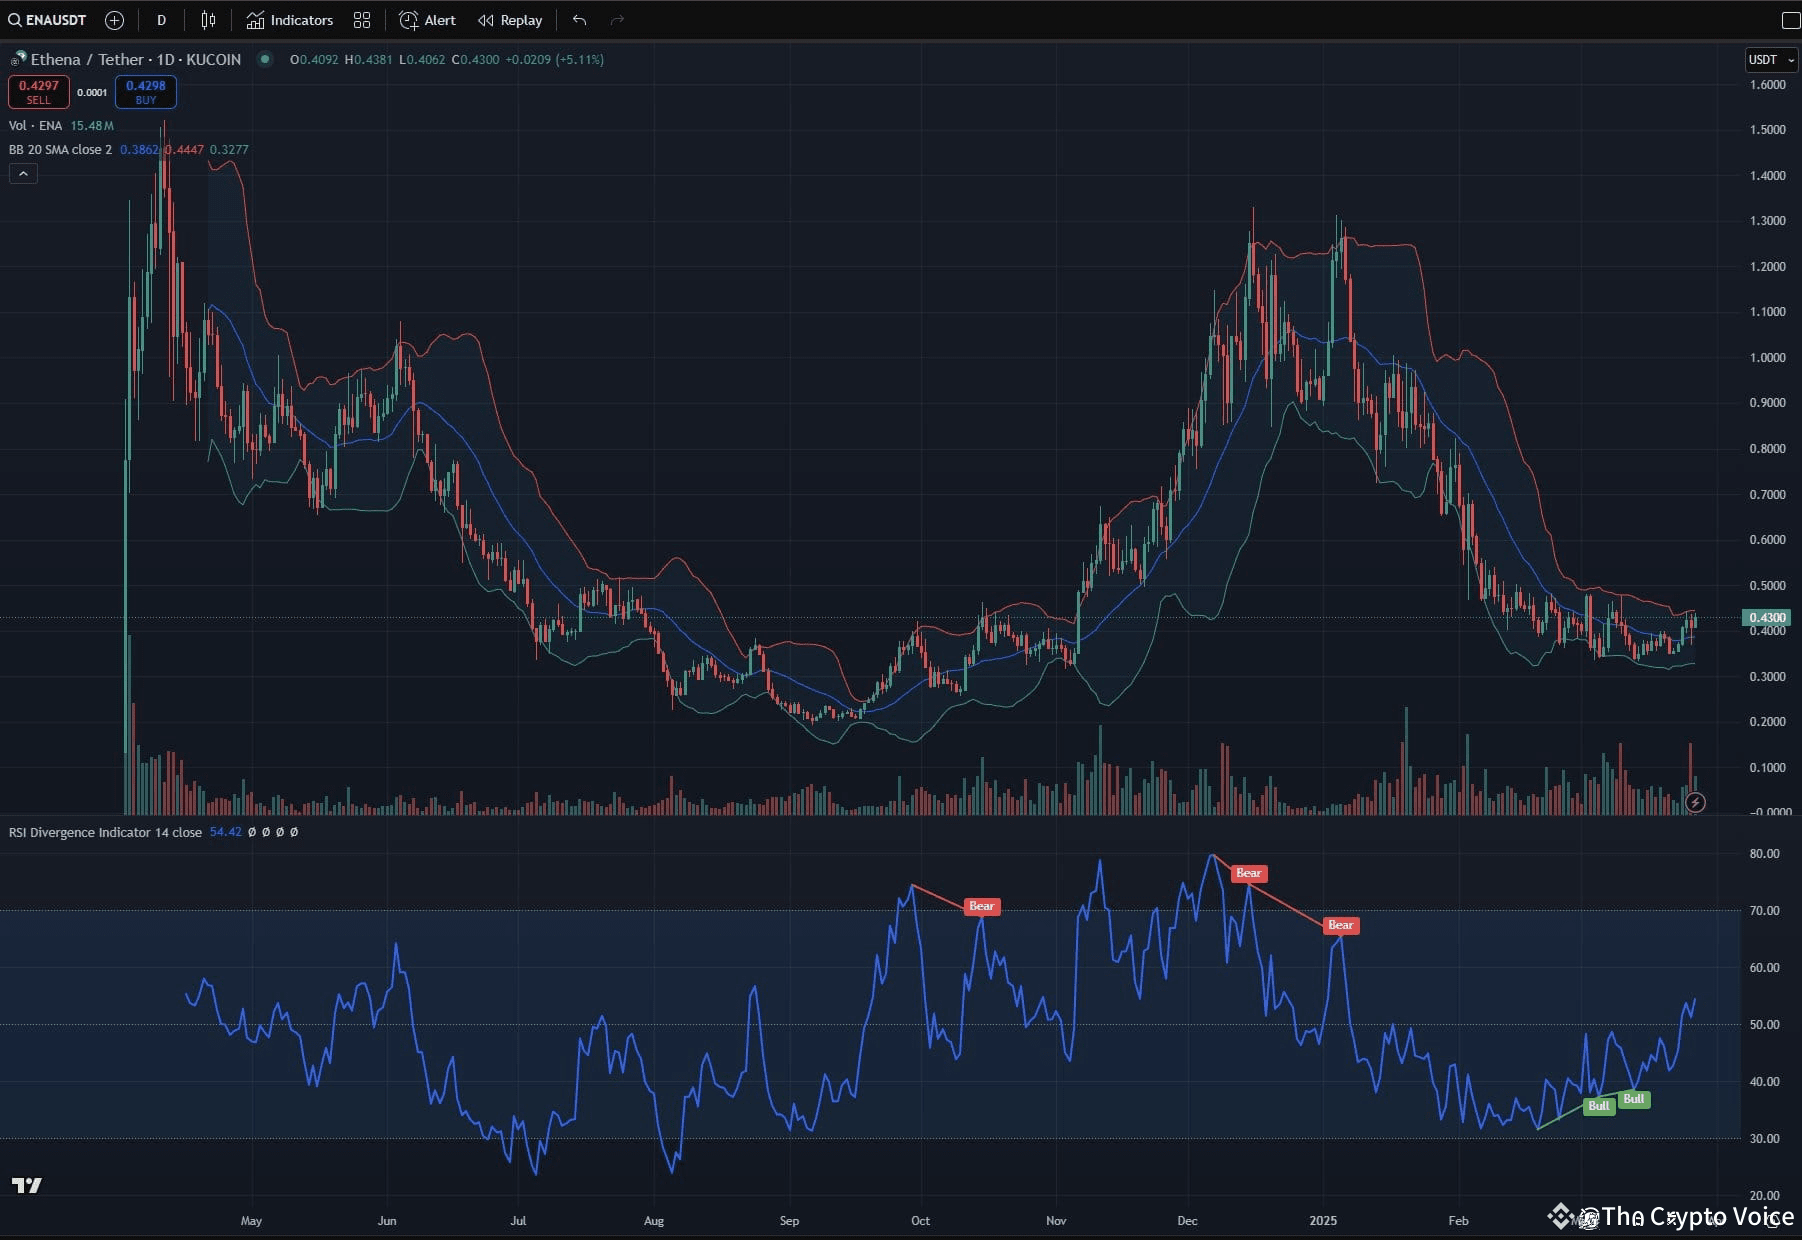Select the Bear label near October
This screenshot has width=1802, height=1240.
pos(982,906)
